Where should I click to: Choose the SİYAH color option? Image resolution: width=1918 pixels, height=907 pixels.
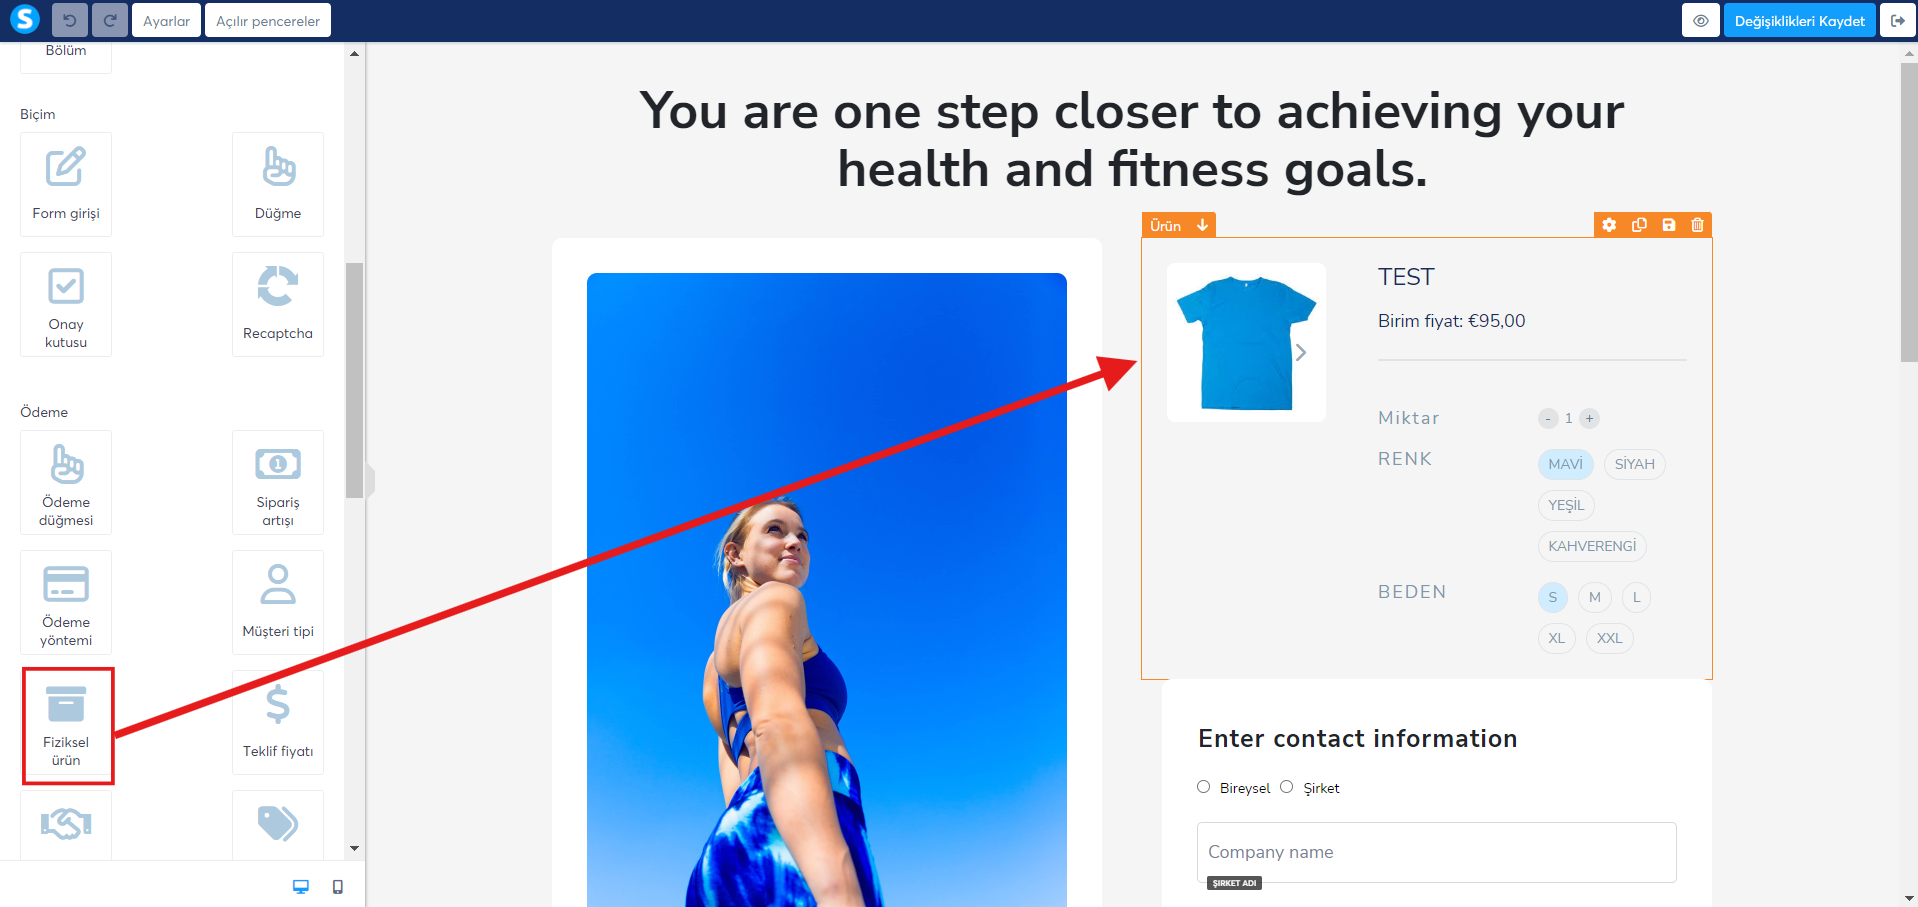[1634, 464]
